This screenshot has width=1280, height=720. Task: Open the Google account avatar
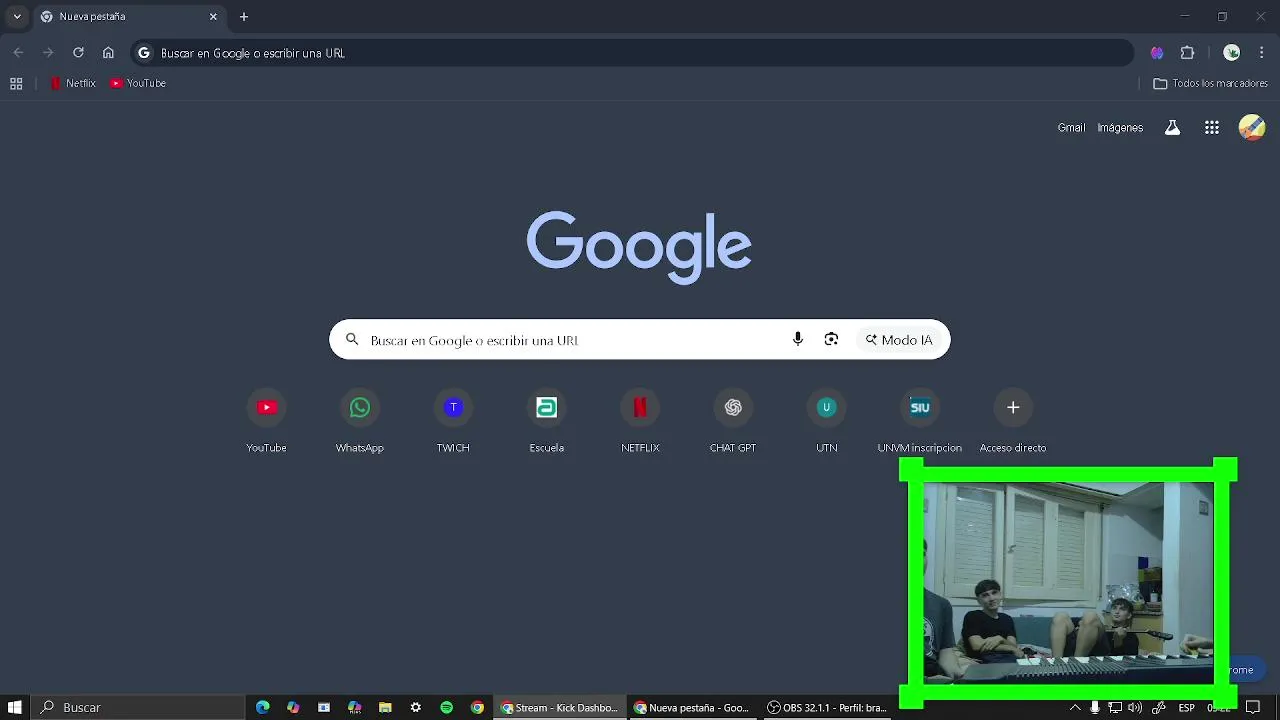point(1252,127)
